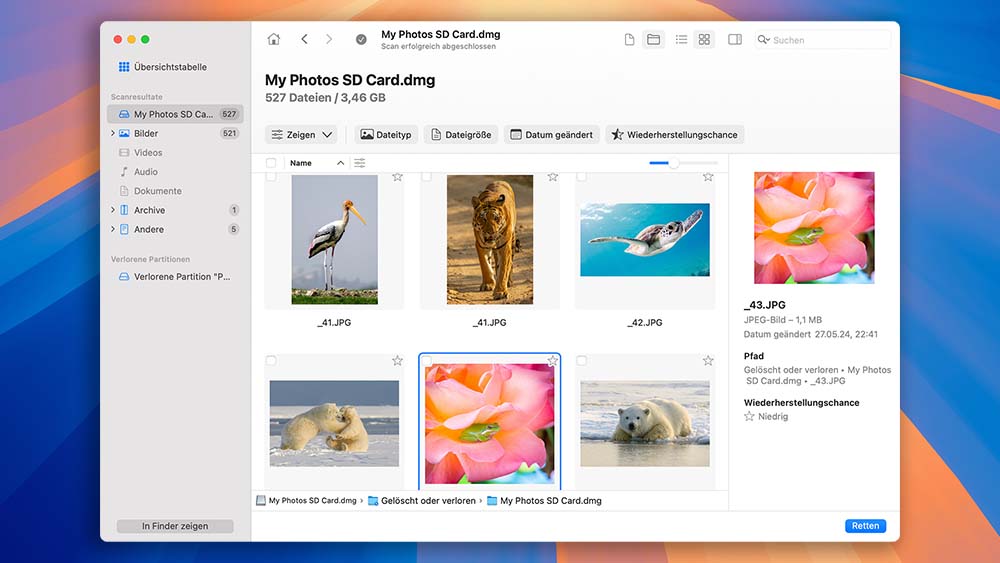
Task: Click the Niedrig recovery chance star icon
Action: click(749, 416)
